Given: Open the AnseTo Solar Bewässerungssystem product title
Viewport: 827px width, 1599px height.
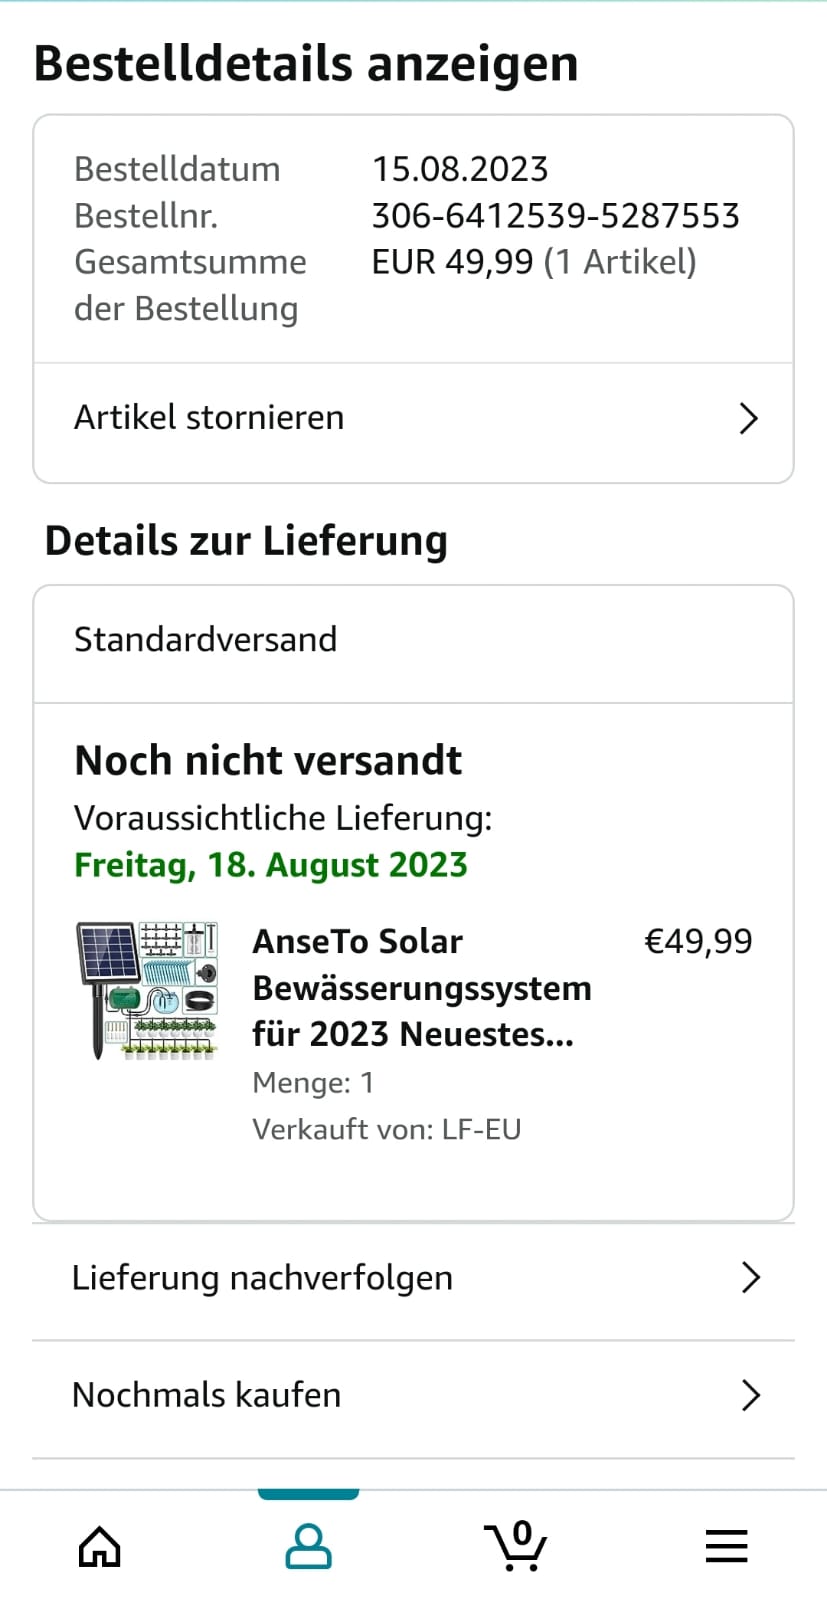Looking at the screenshot, I should tap(421, 988).
